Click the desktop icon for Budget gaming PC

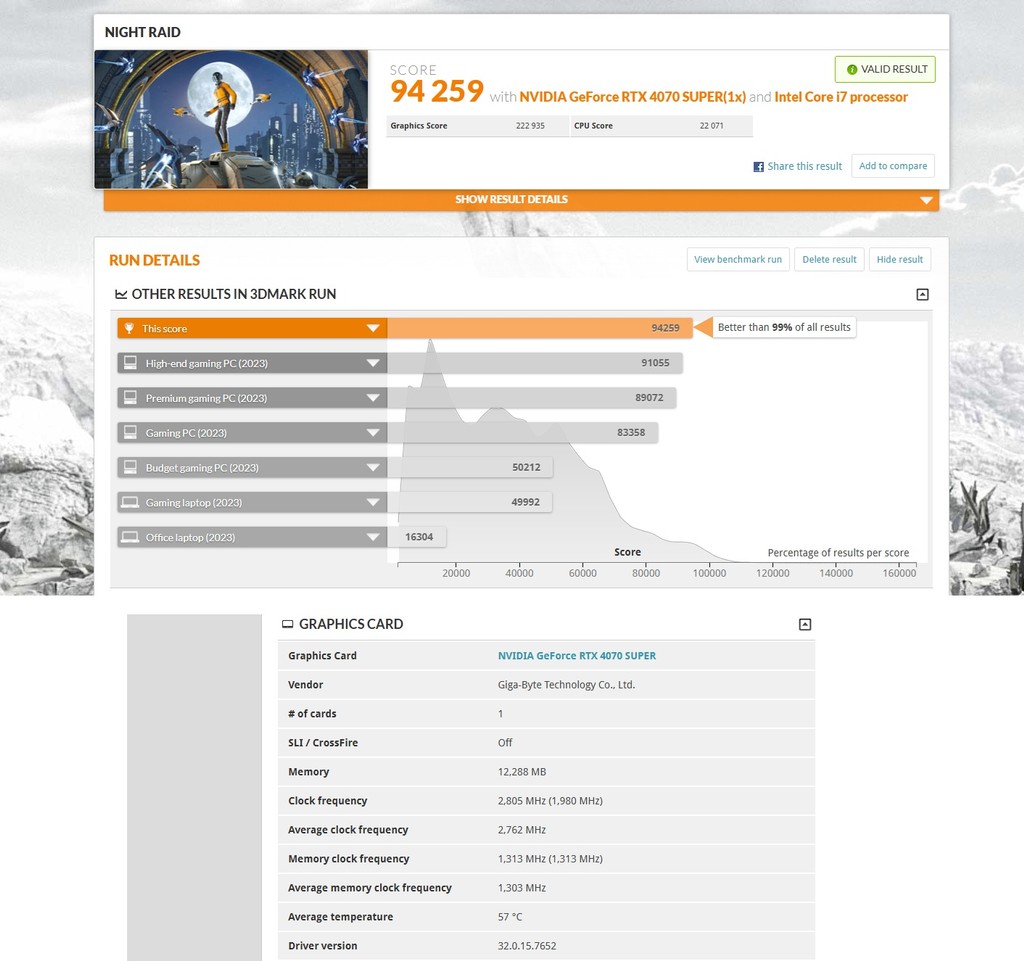tap(131, 467)
